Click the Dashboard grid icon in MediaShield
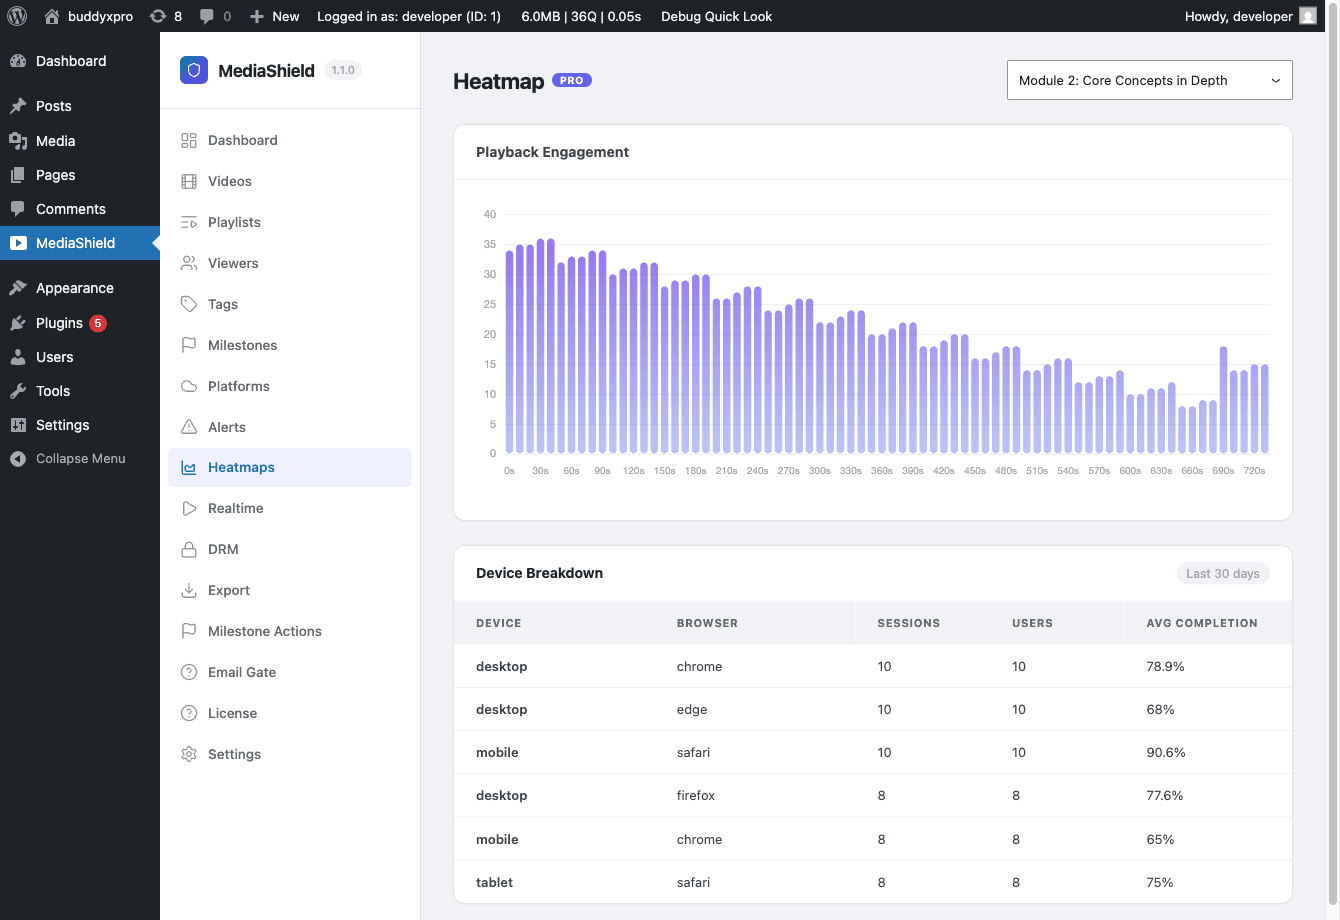 [189, 140]
